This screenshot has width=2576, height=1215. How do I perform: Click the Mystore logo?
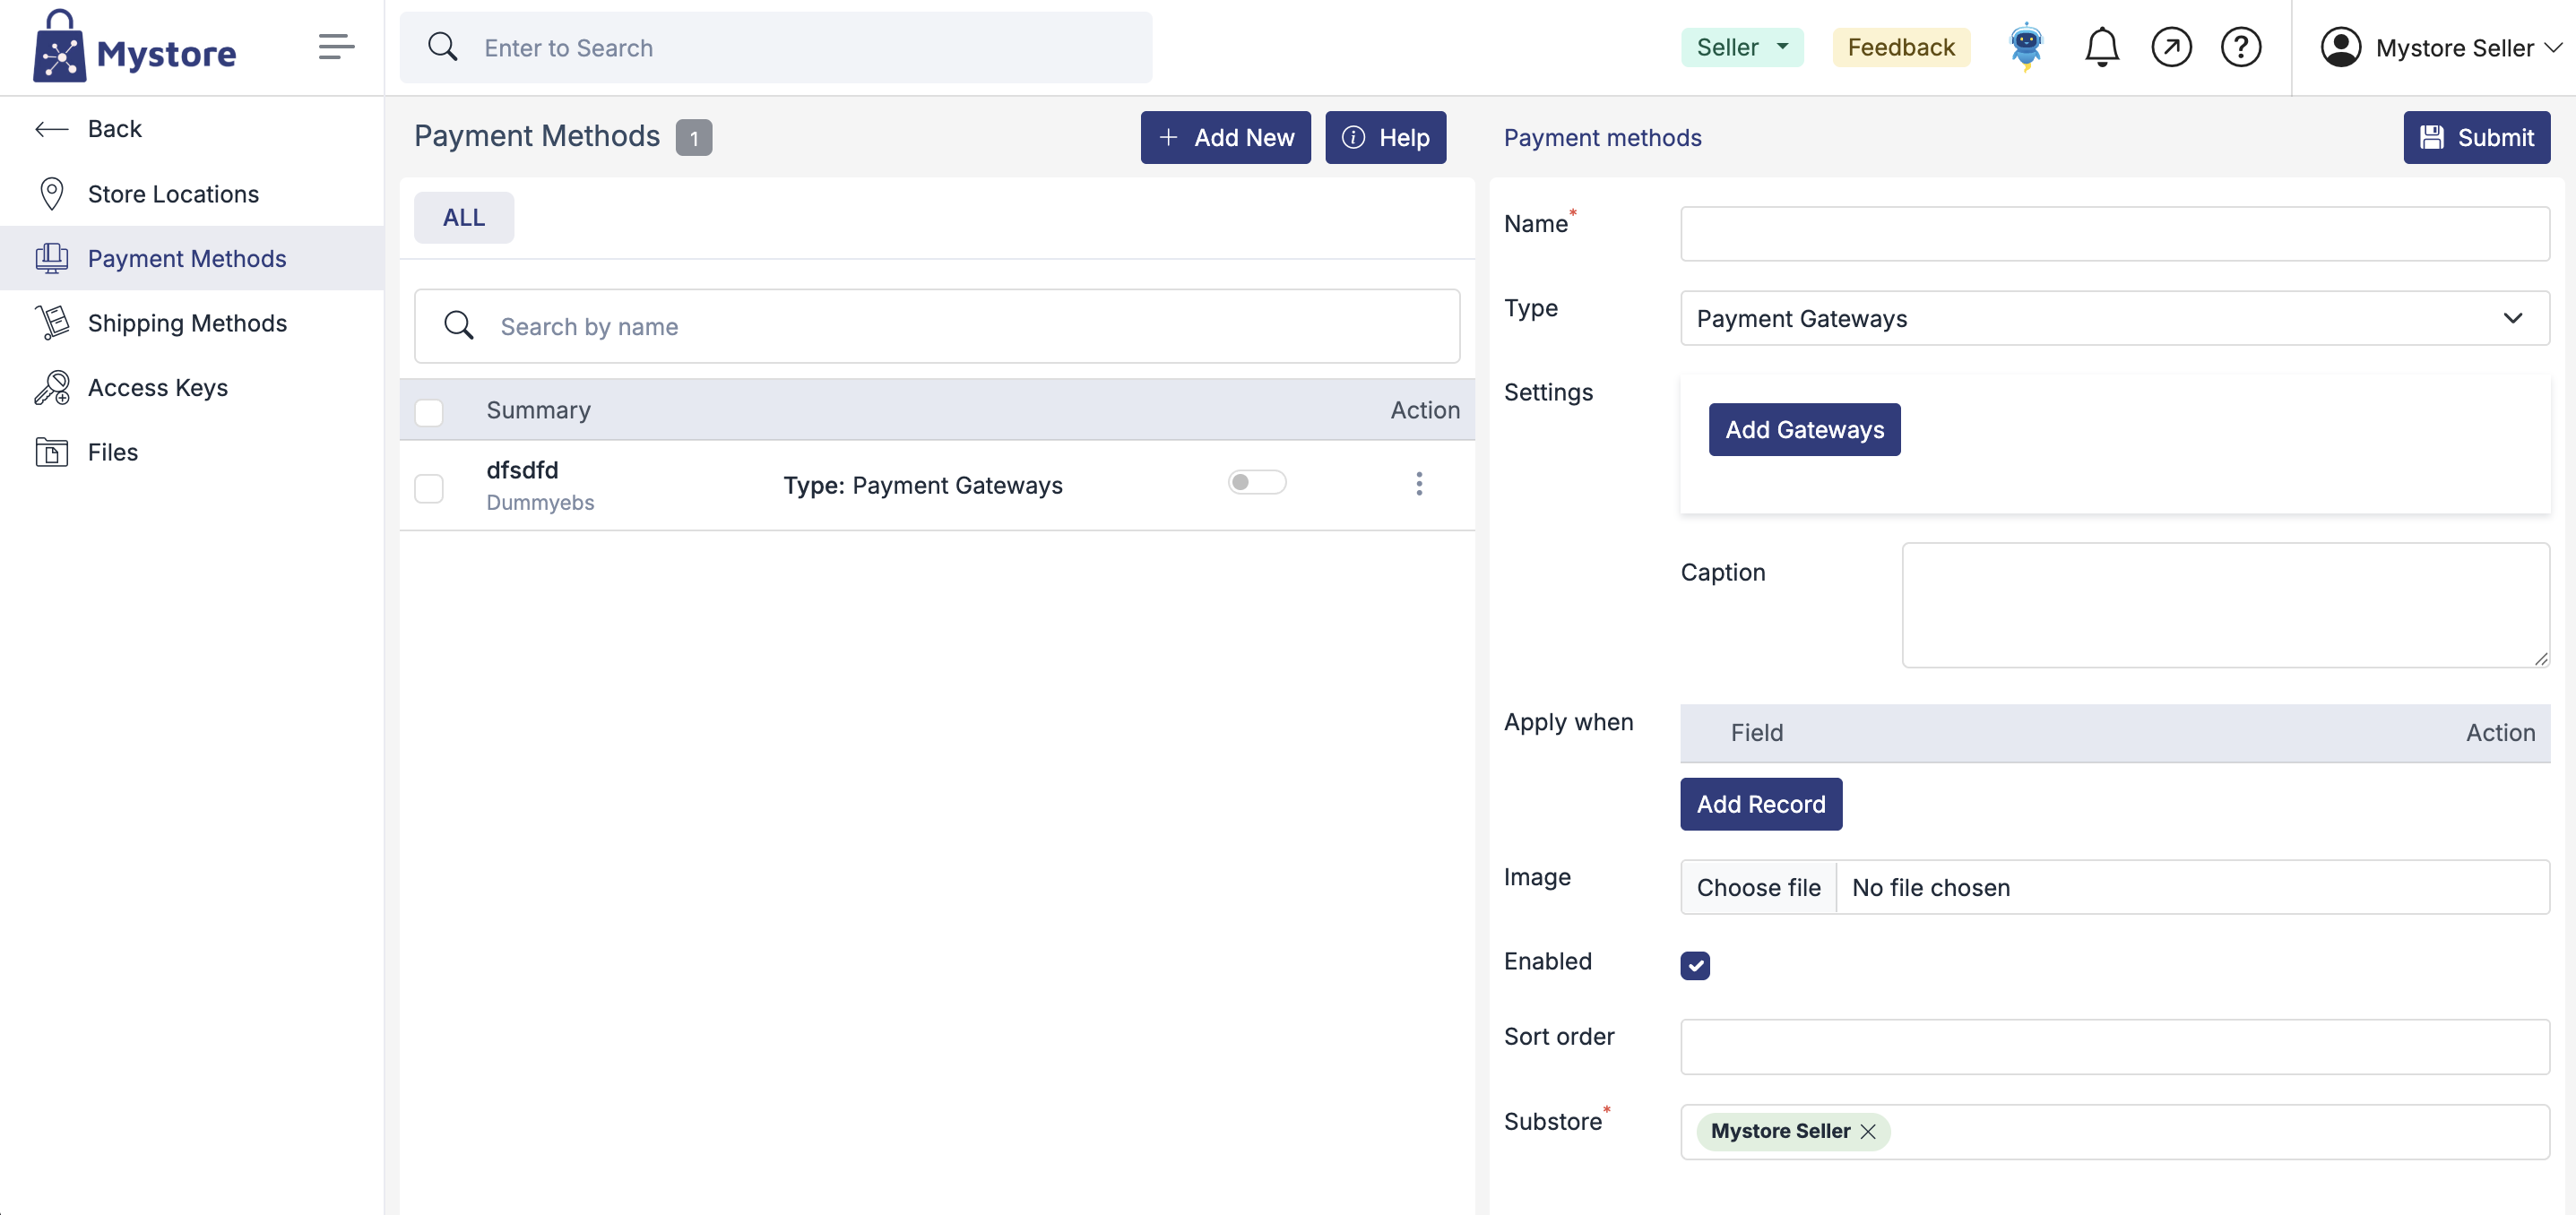135,47
